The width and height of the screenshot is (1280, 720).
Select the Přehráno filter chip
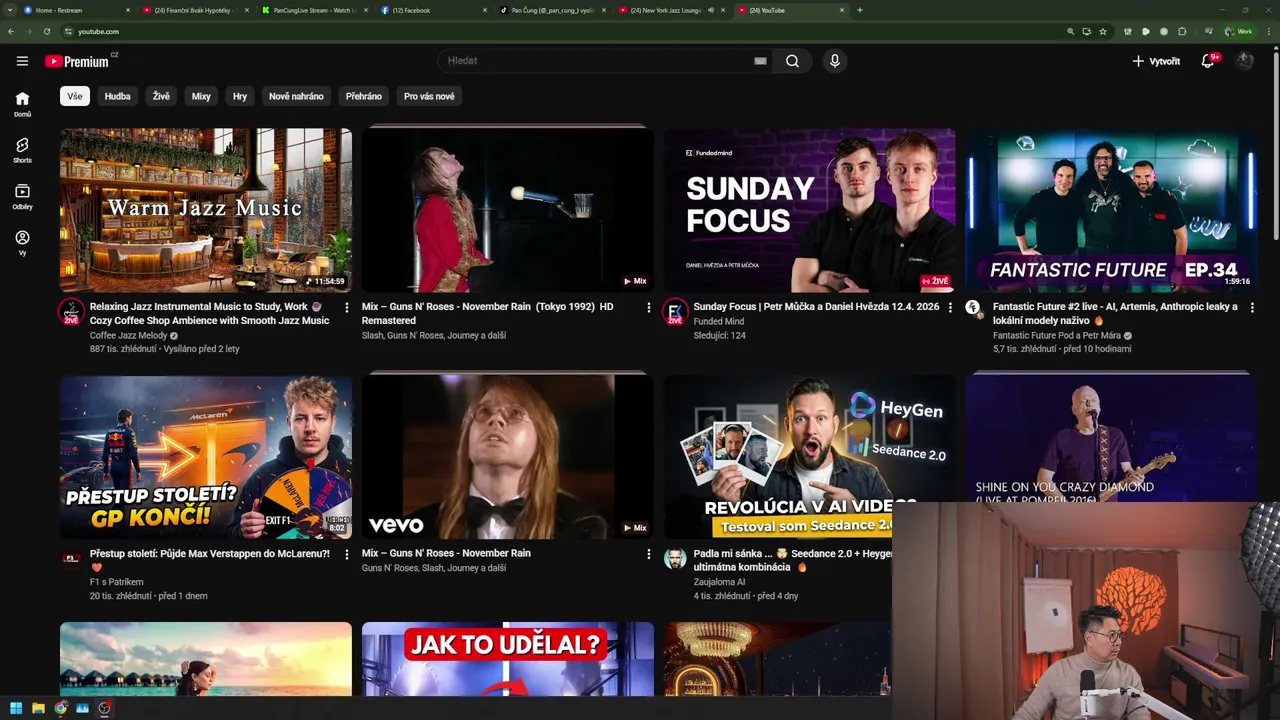point(364,96)
